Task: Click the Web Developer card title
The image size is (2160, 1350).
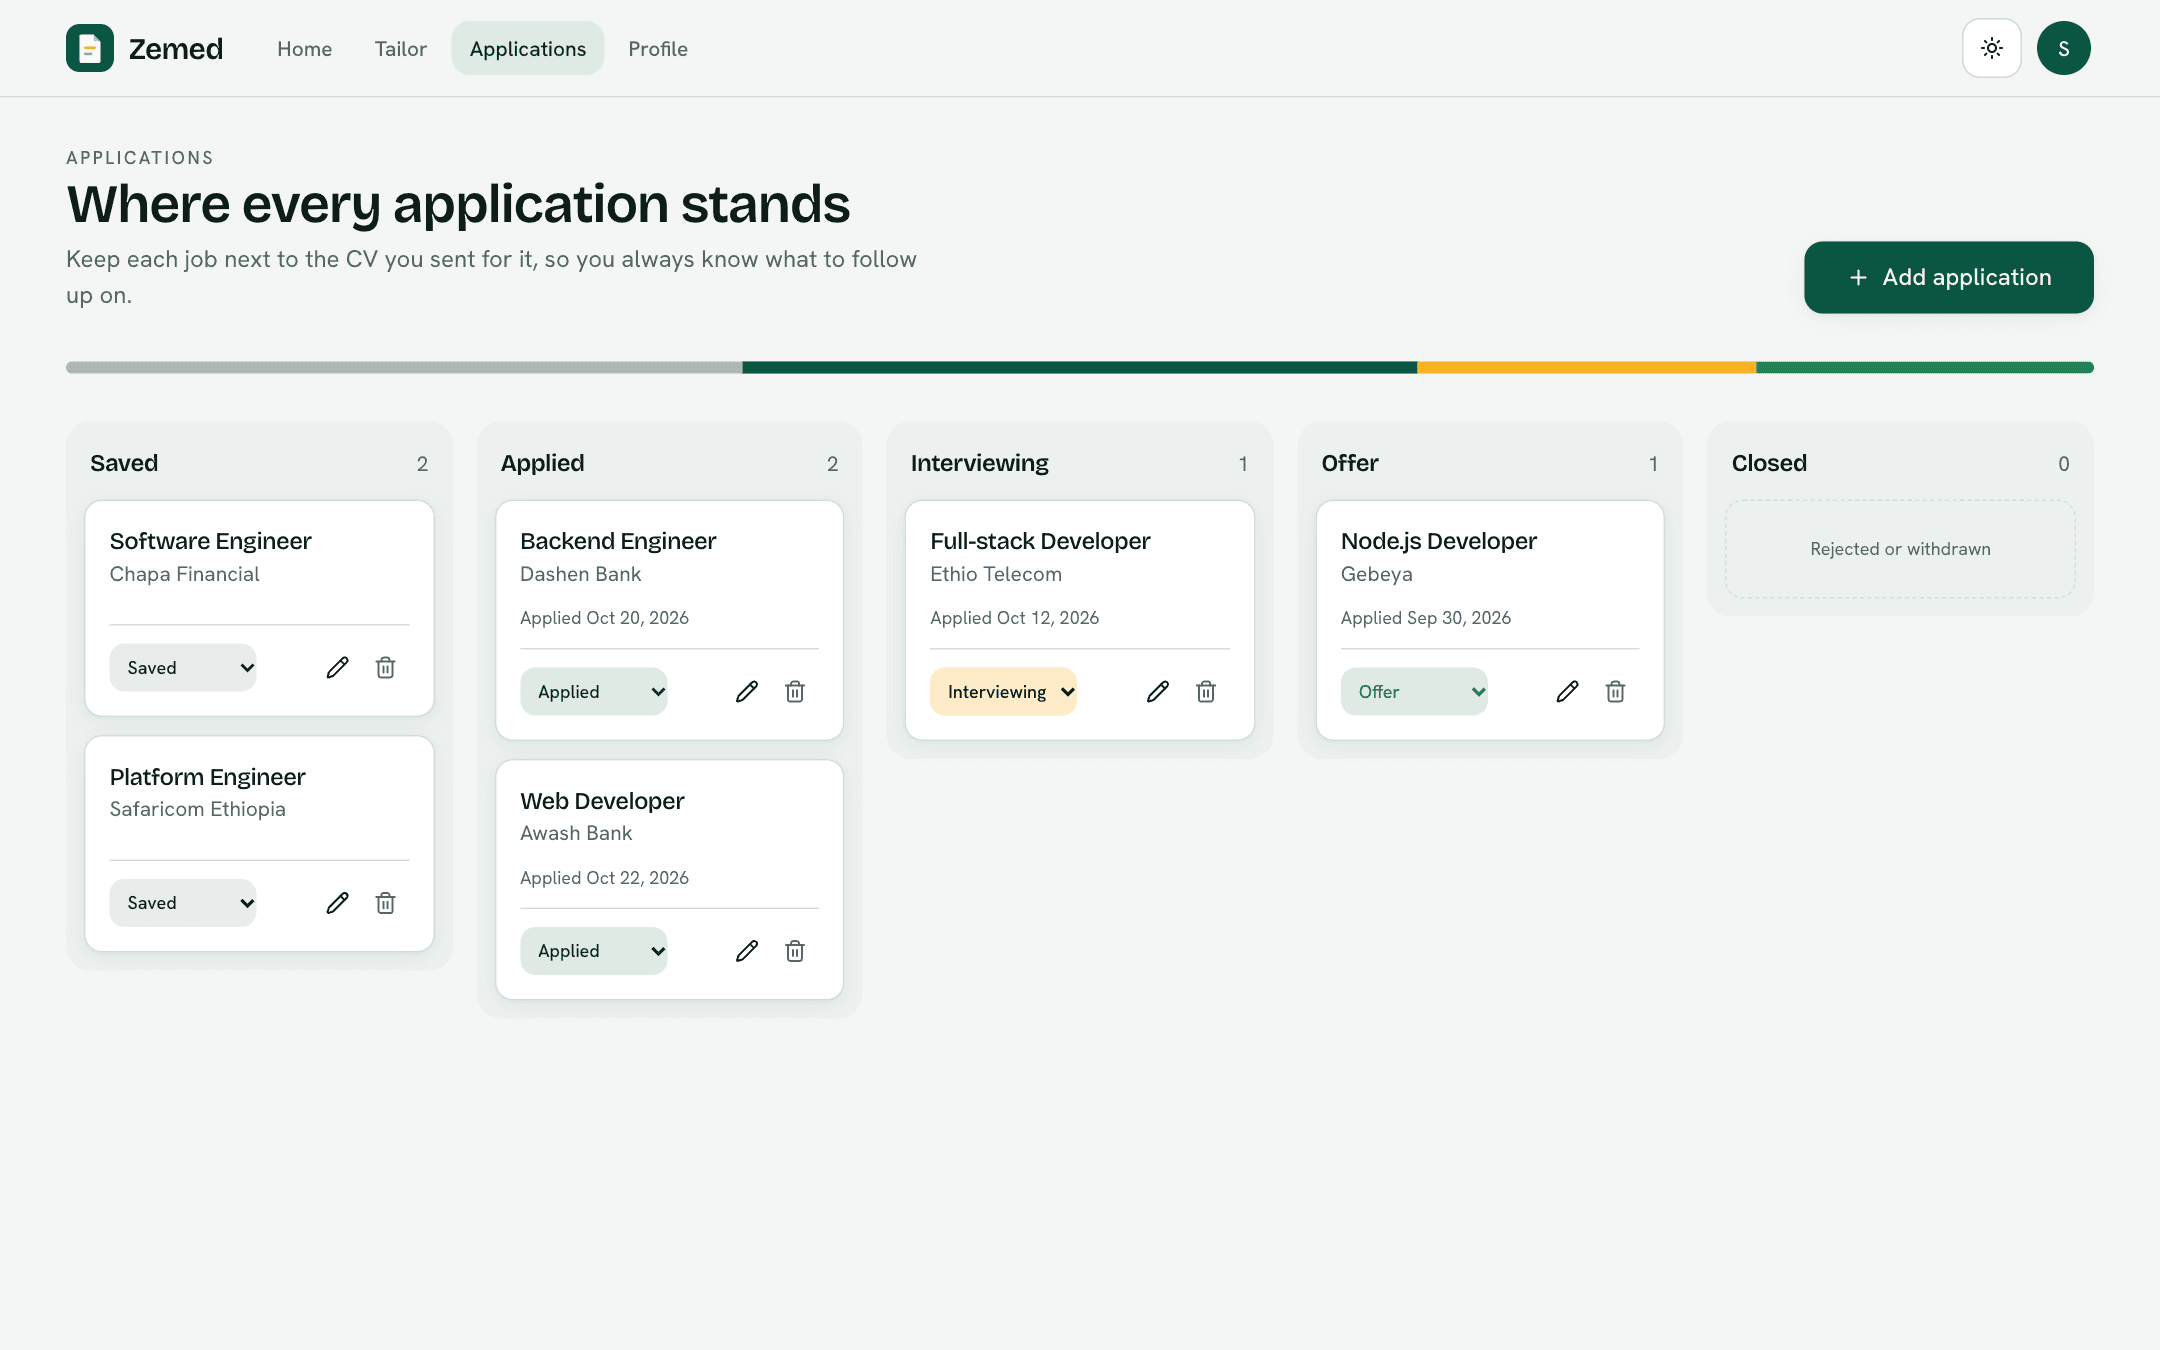Action: 602,801
